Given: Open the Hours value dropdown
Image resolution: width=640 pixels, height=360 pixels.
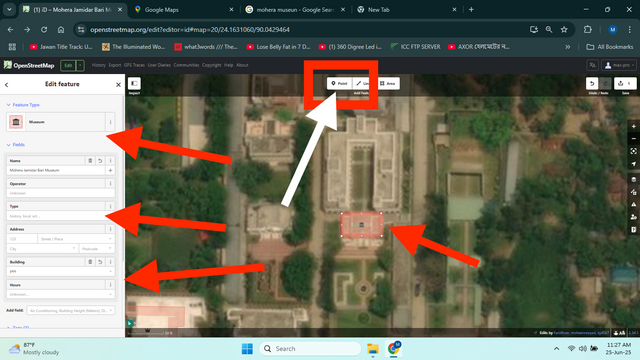Looking at the screenshot, I should pyautogui.click(x=60, y=294).
